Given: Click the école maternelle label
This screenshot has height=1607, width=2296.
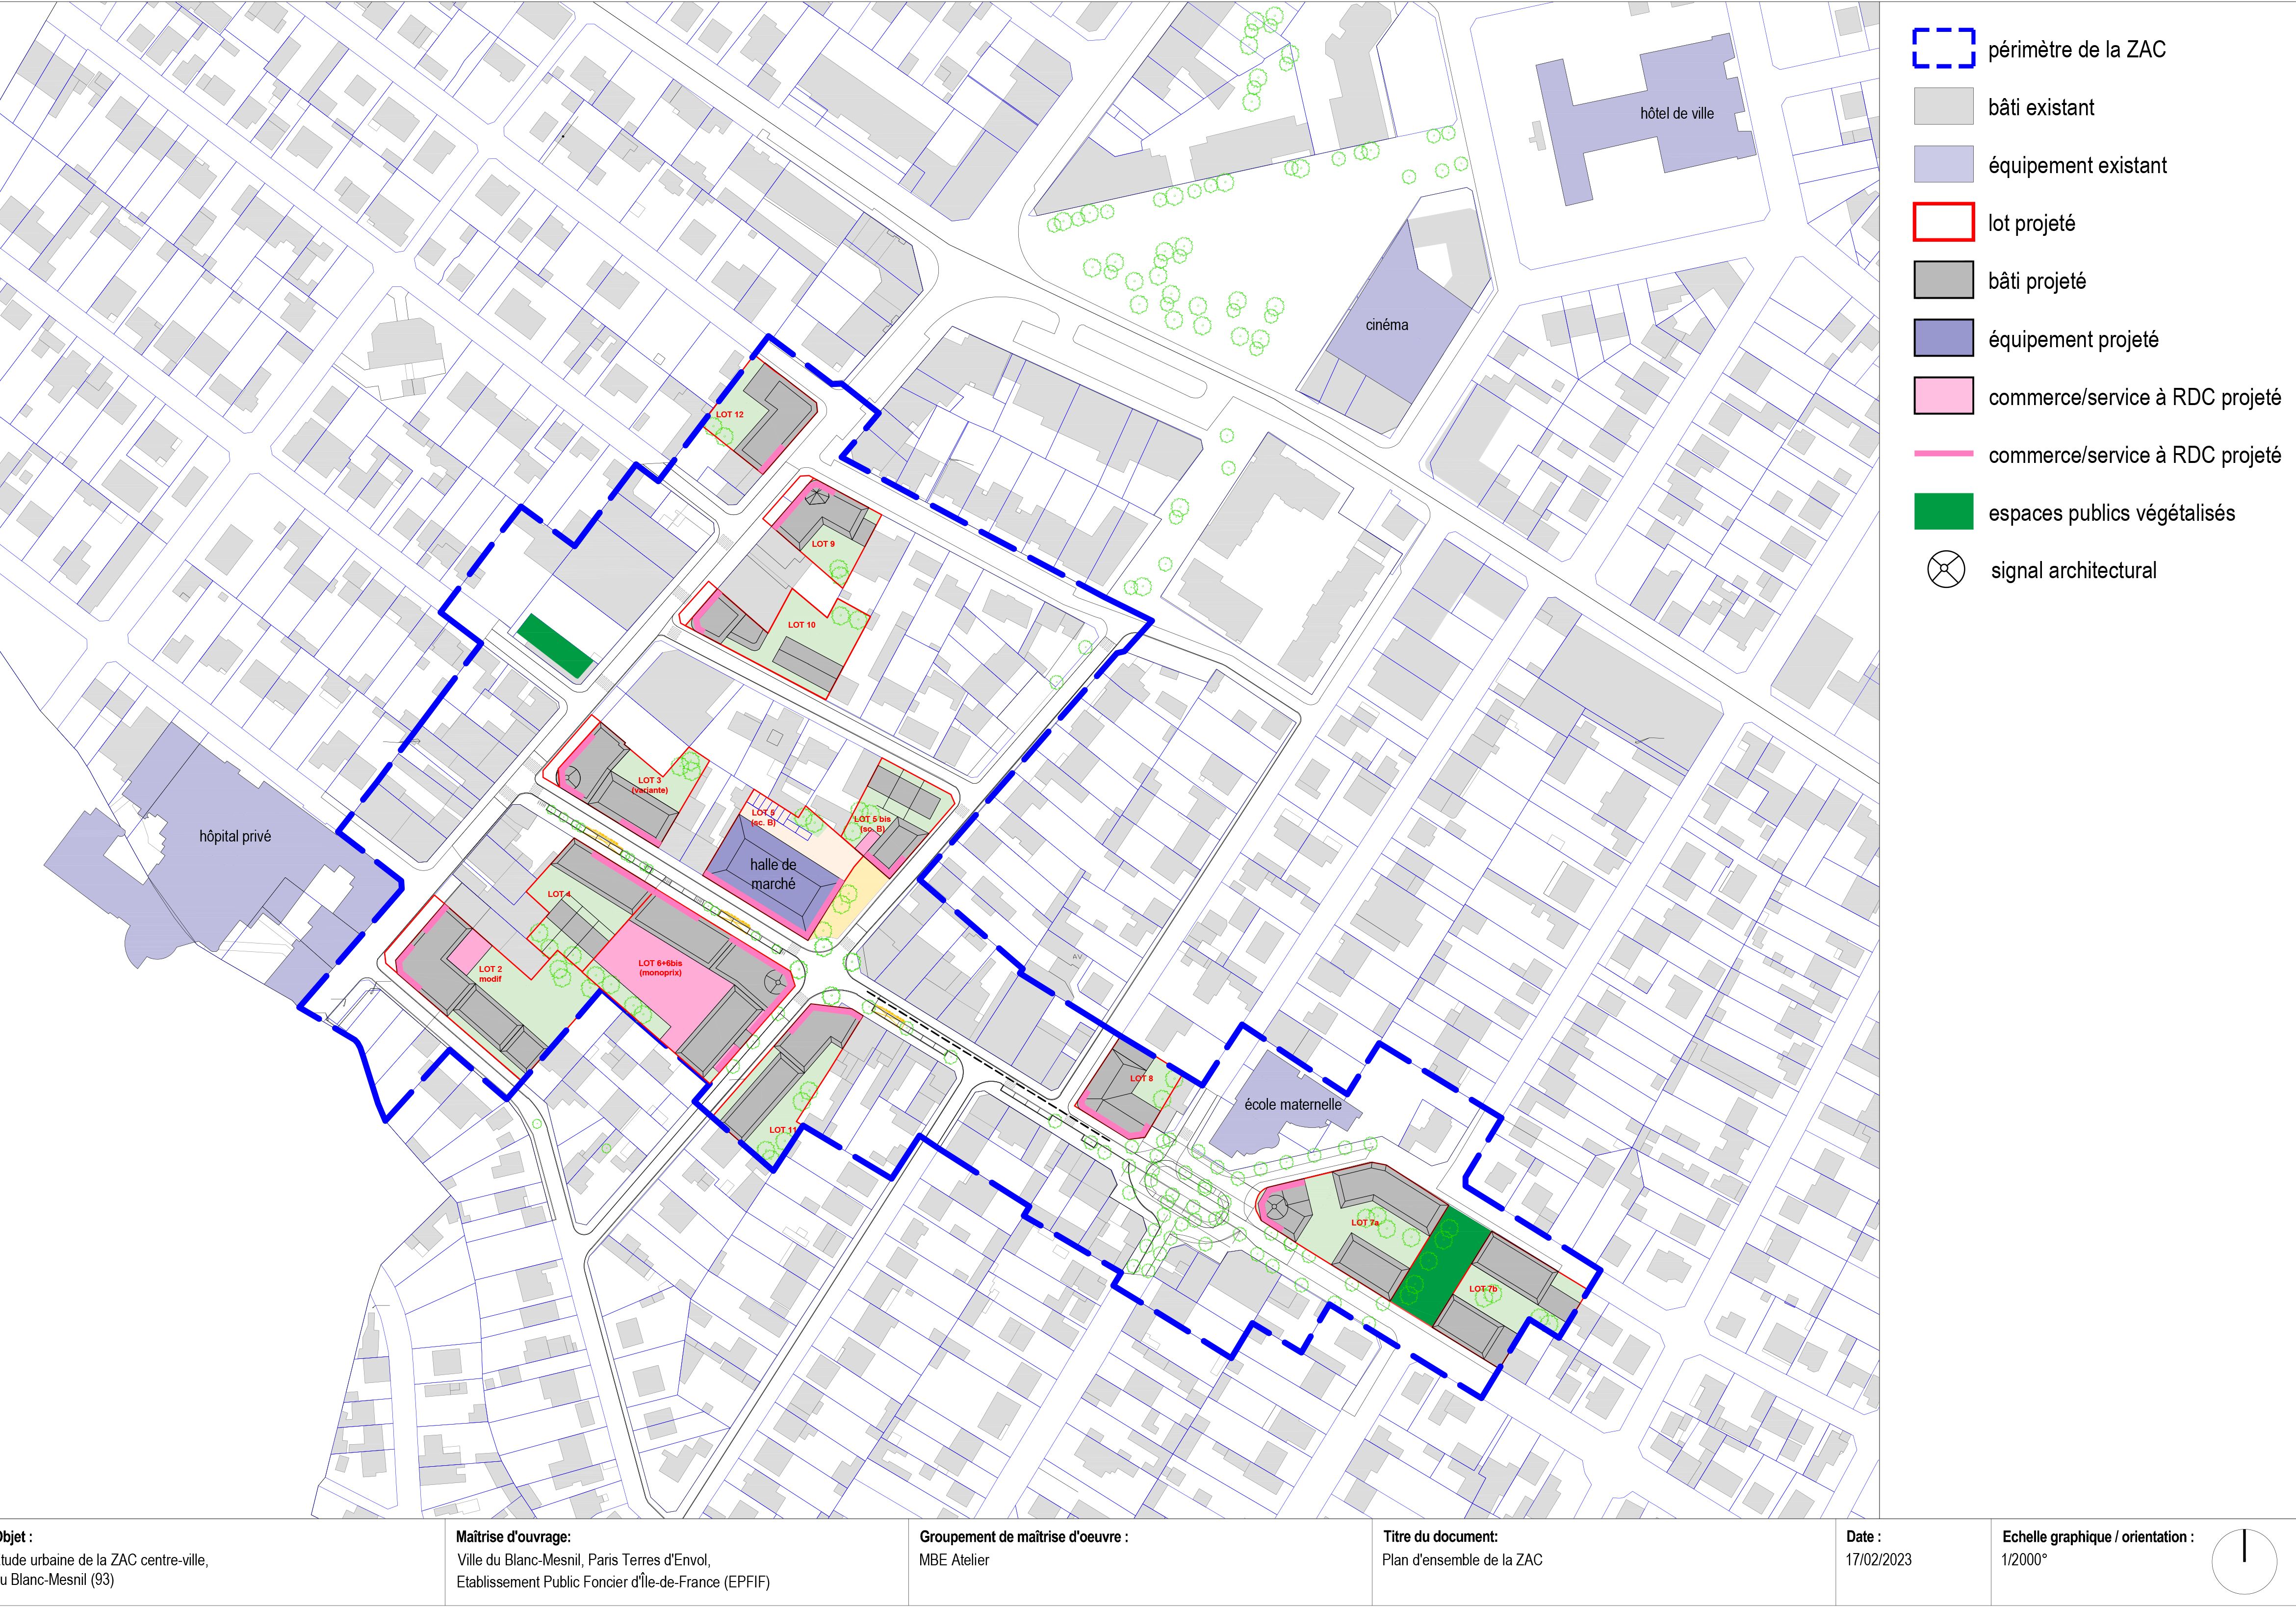Looking at the screenshot, I should (1292, 1104).
